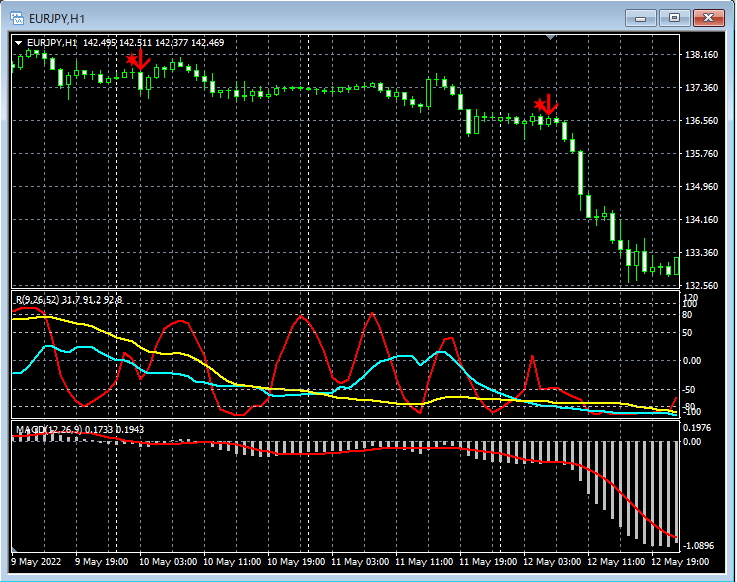This screenshot has height=582, width=737.
Task: Click the R(9,26,52) indicator label
Action: point(37,299)
